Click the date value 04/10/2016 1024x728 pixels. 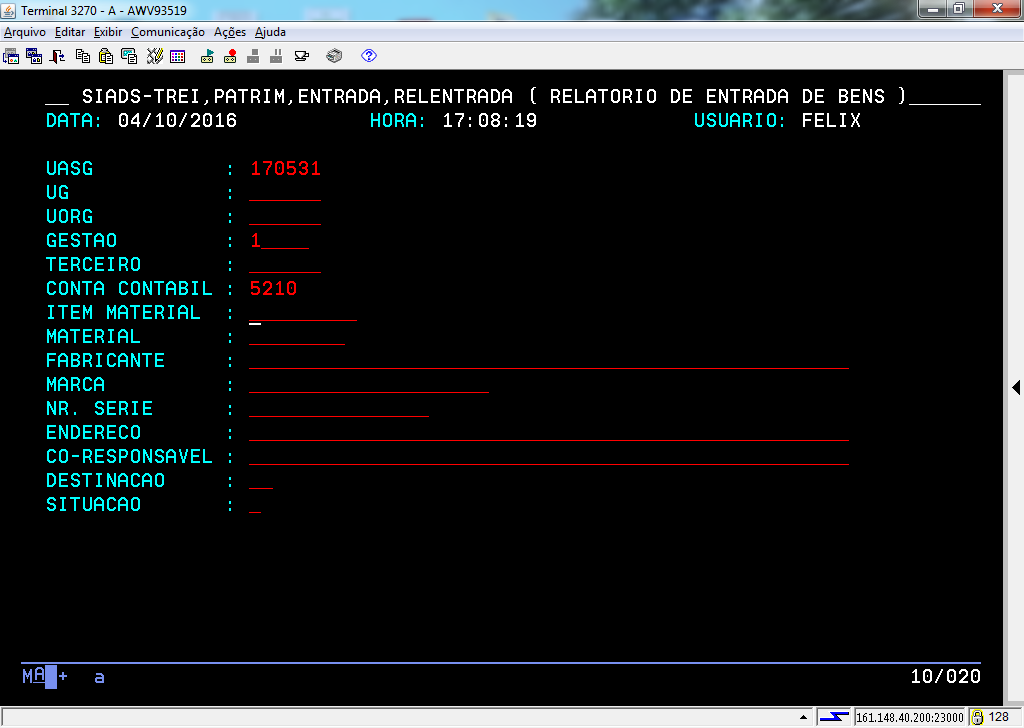[178, 121]
